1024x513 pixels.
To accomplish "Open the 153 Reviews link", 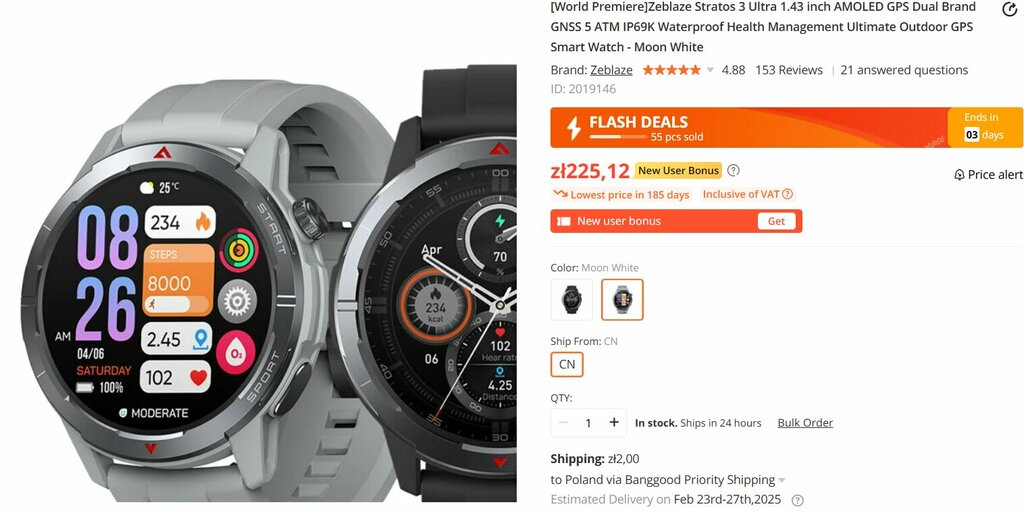I will (x=789, y=70).
